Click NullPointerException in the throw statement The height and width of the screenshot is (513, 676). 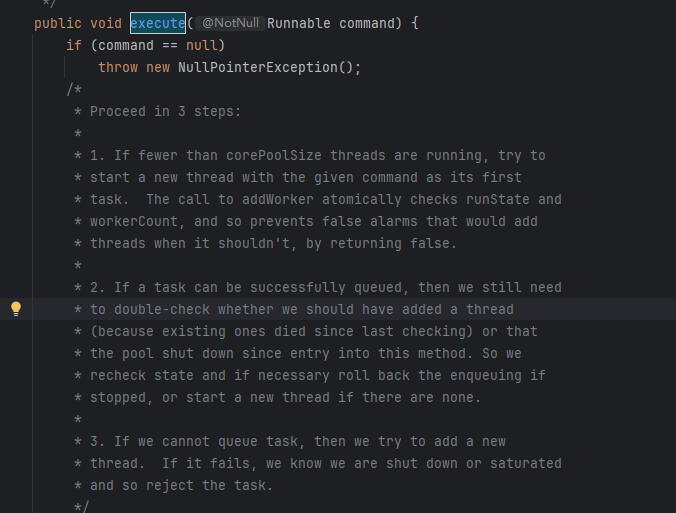pos(258,67)
